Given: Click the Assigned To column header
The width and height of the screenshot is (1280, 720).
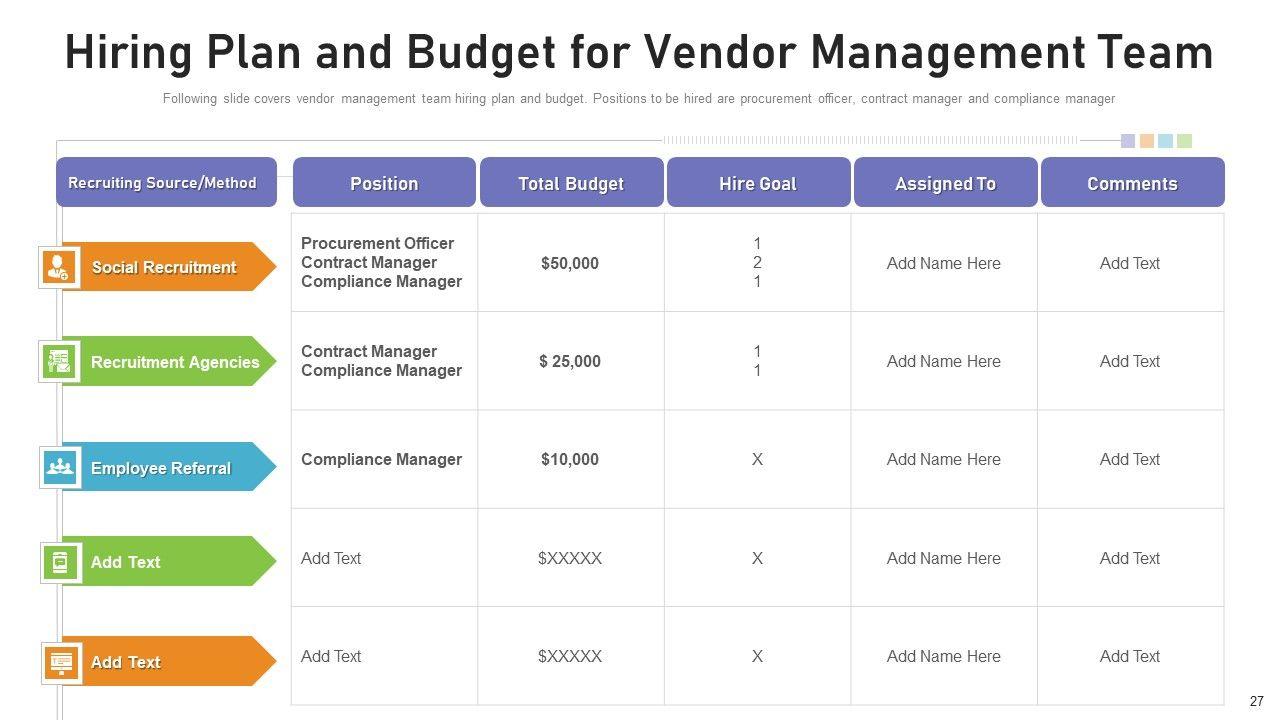Looking at the screenshot, I should [x=945, y=183].
